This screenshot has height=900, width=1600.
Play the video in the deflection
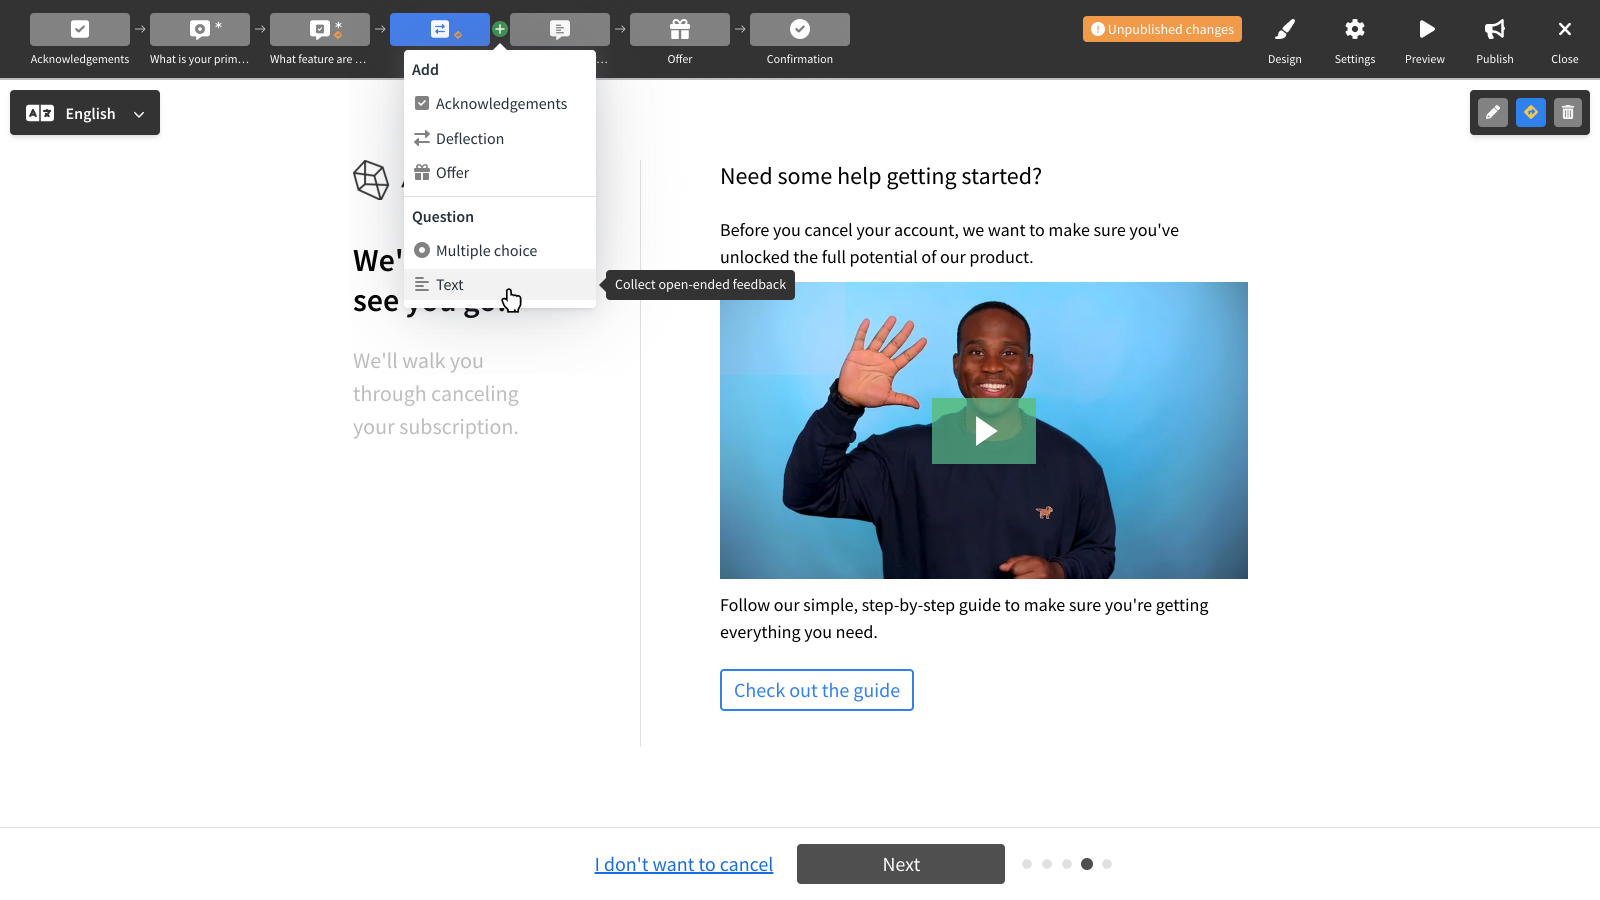(x=984, y=431)
